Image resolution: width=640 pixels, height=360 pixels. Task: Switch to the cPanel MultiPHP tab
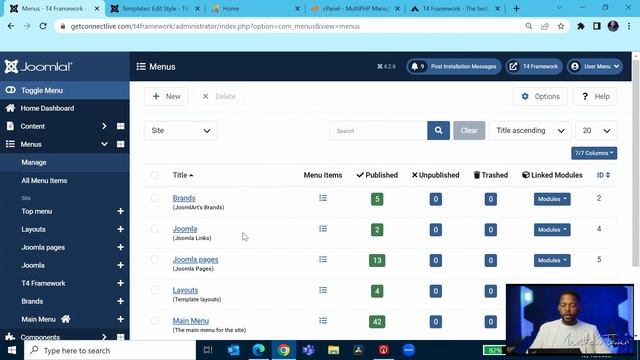pyautogui.click(x=354, y=9)
